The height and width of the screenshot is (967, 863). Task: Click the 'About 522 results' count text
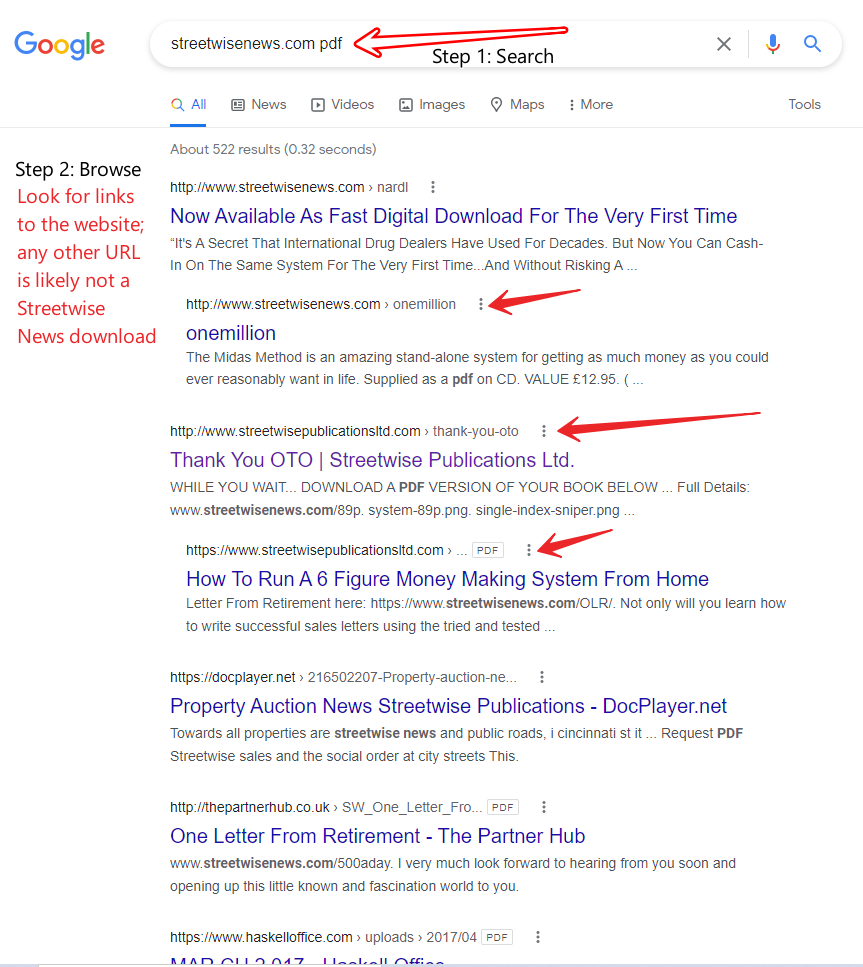(273, 149)
